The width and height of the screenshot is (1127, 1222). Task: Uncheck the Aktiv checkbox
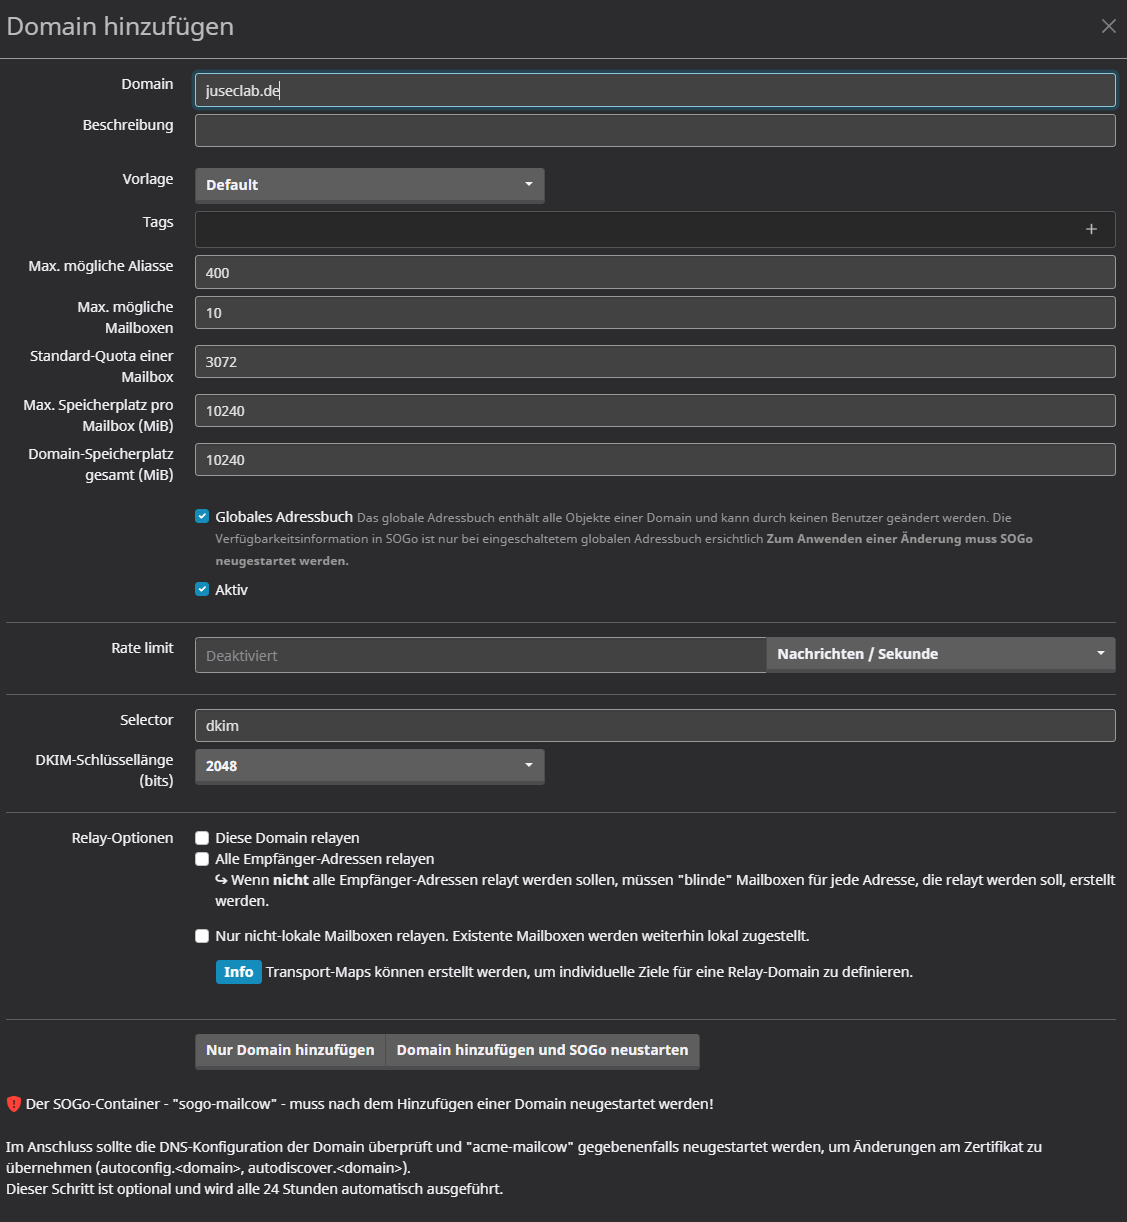click(202, 590)
